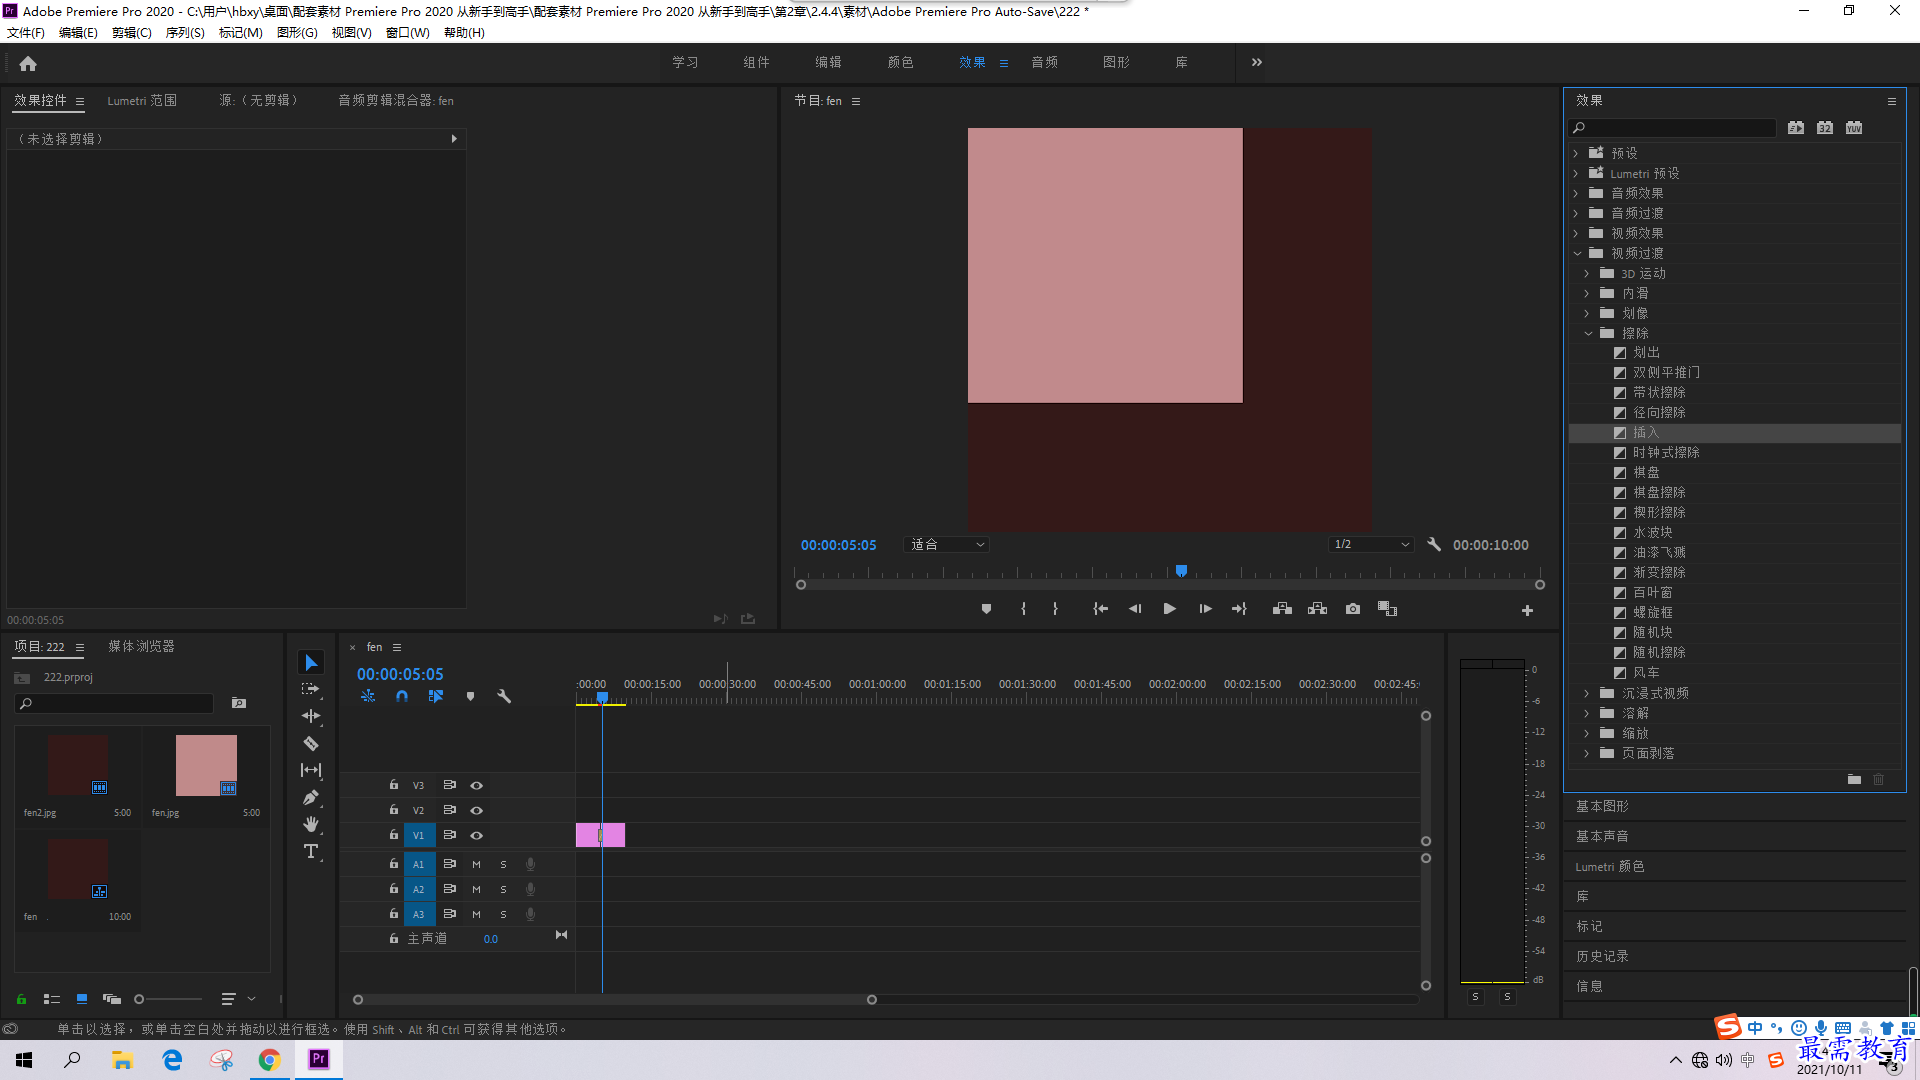Toggle Snap magnet in timeline
Viewport: 1920px width, 1080px height.
(402, 696)
